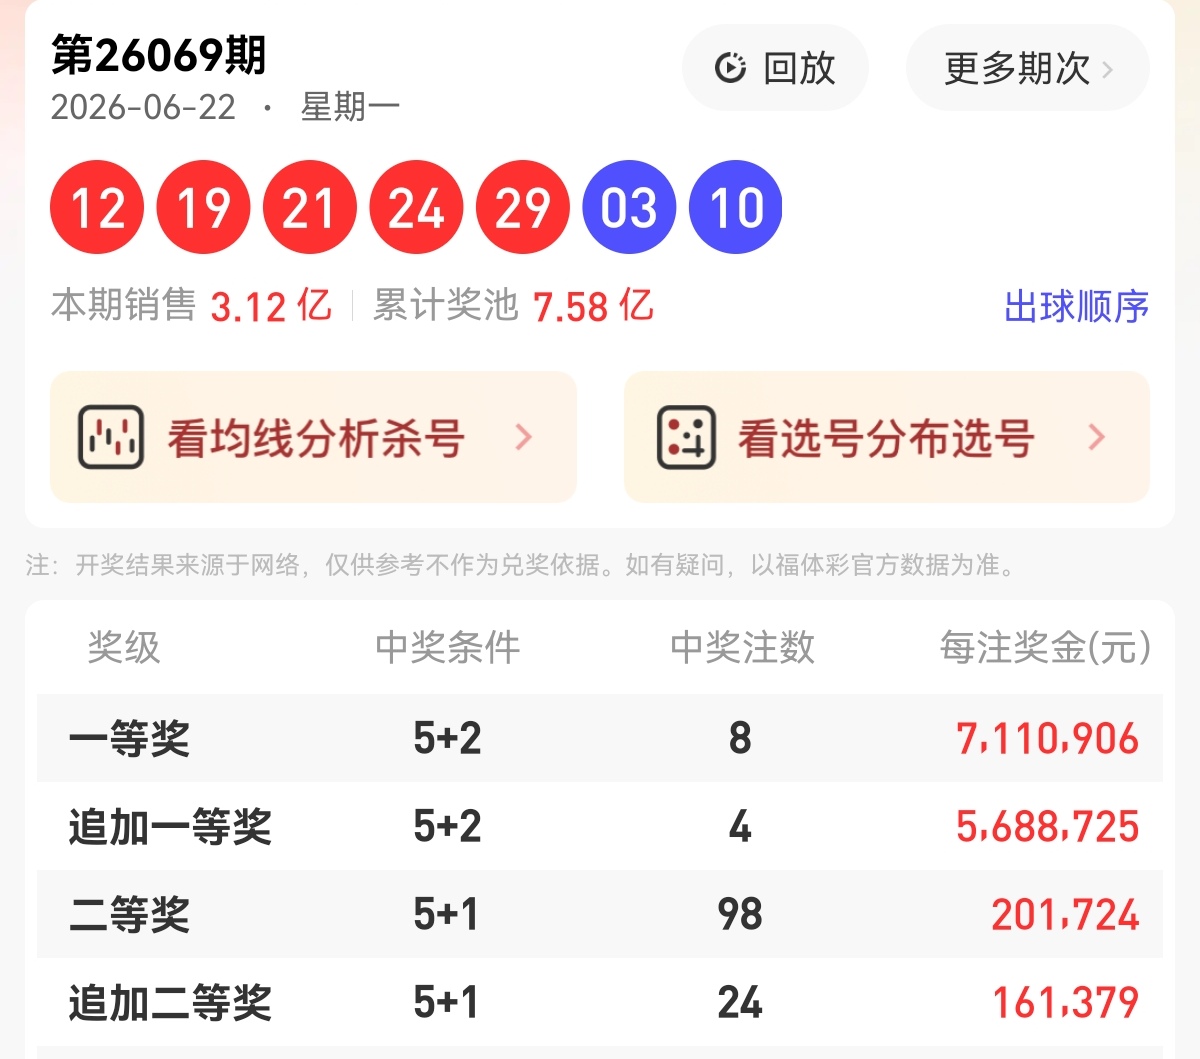Click the 每注奖金(元) column header
The width and height of the screenshot is (1200, 1059).
(1045, 647)
